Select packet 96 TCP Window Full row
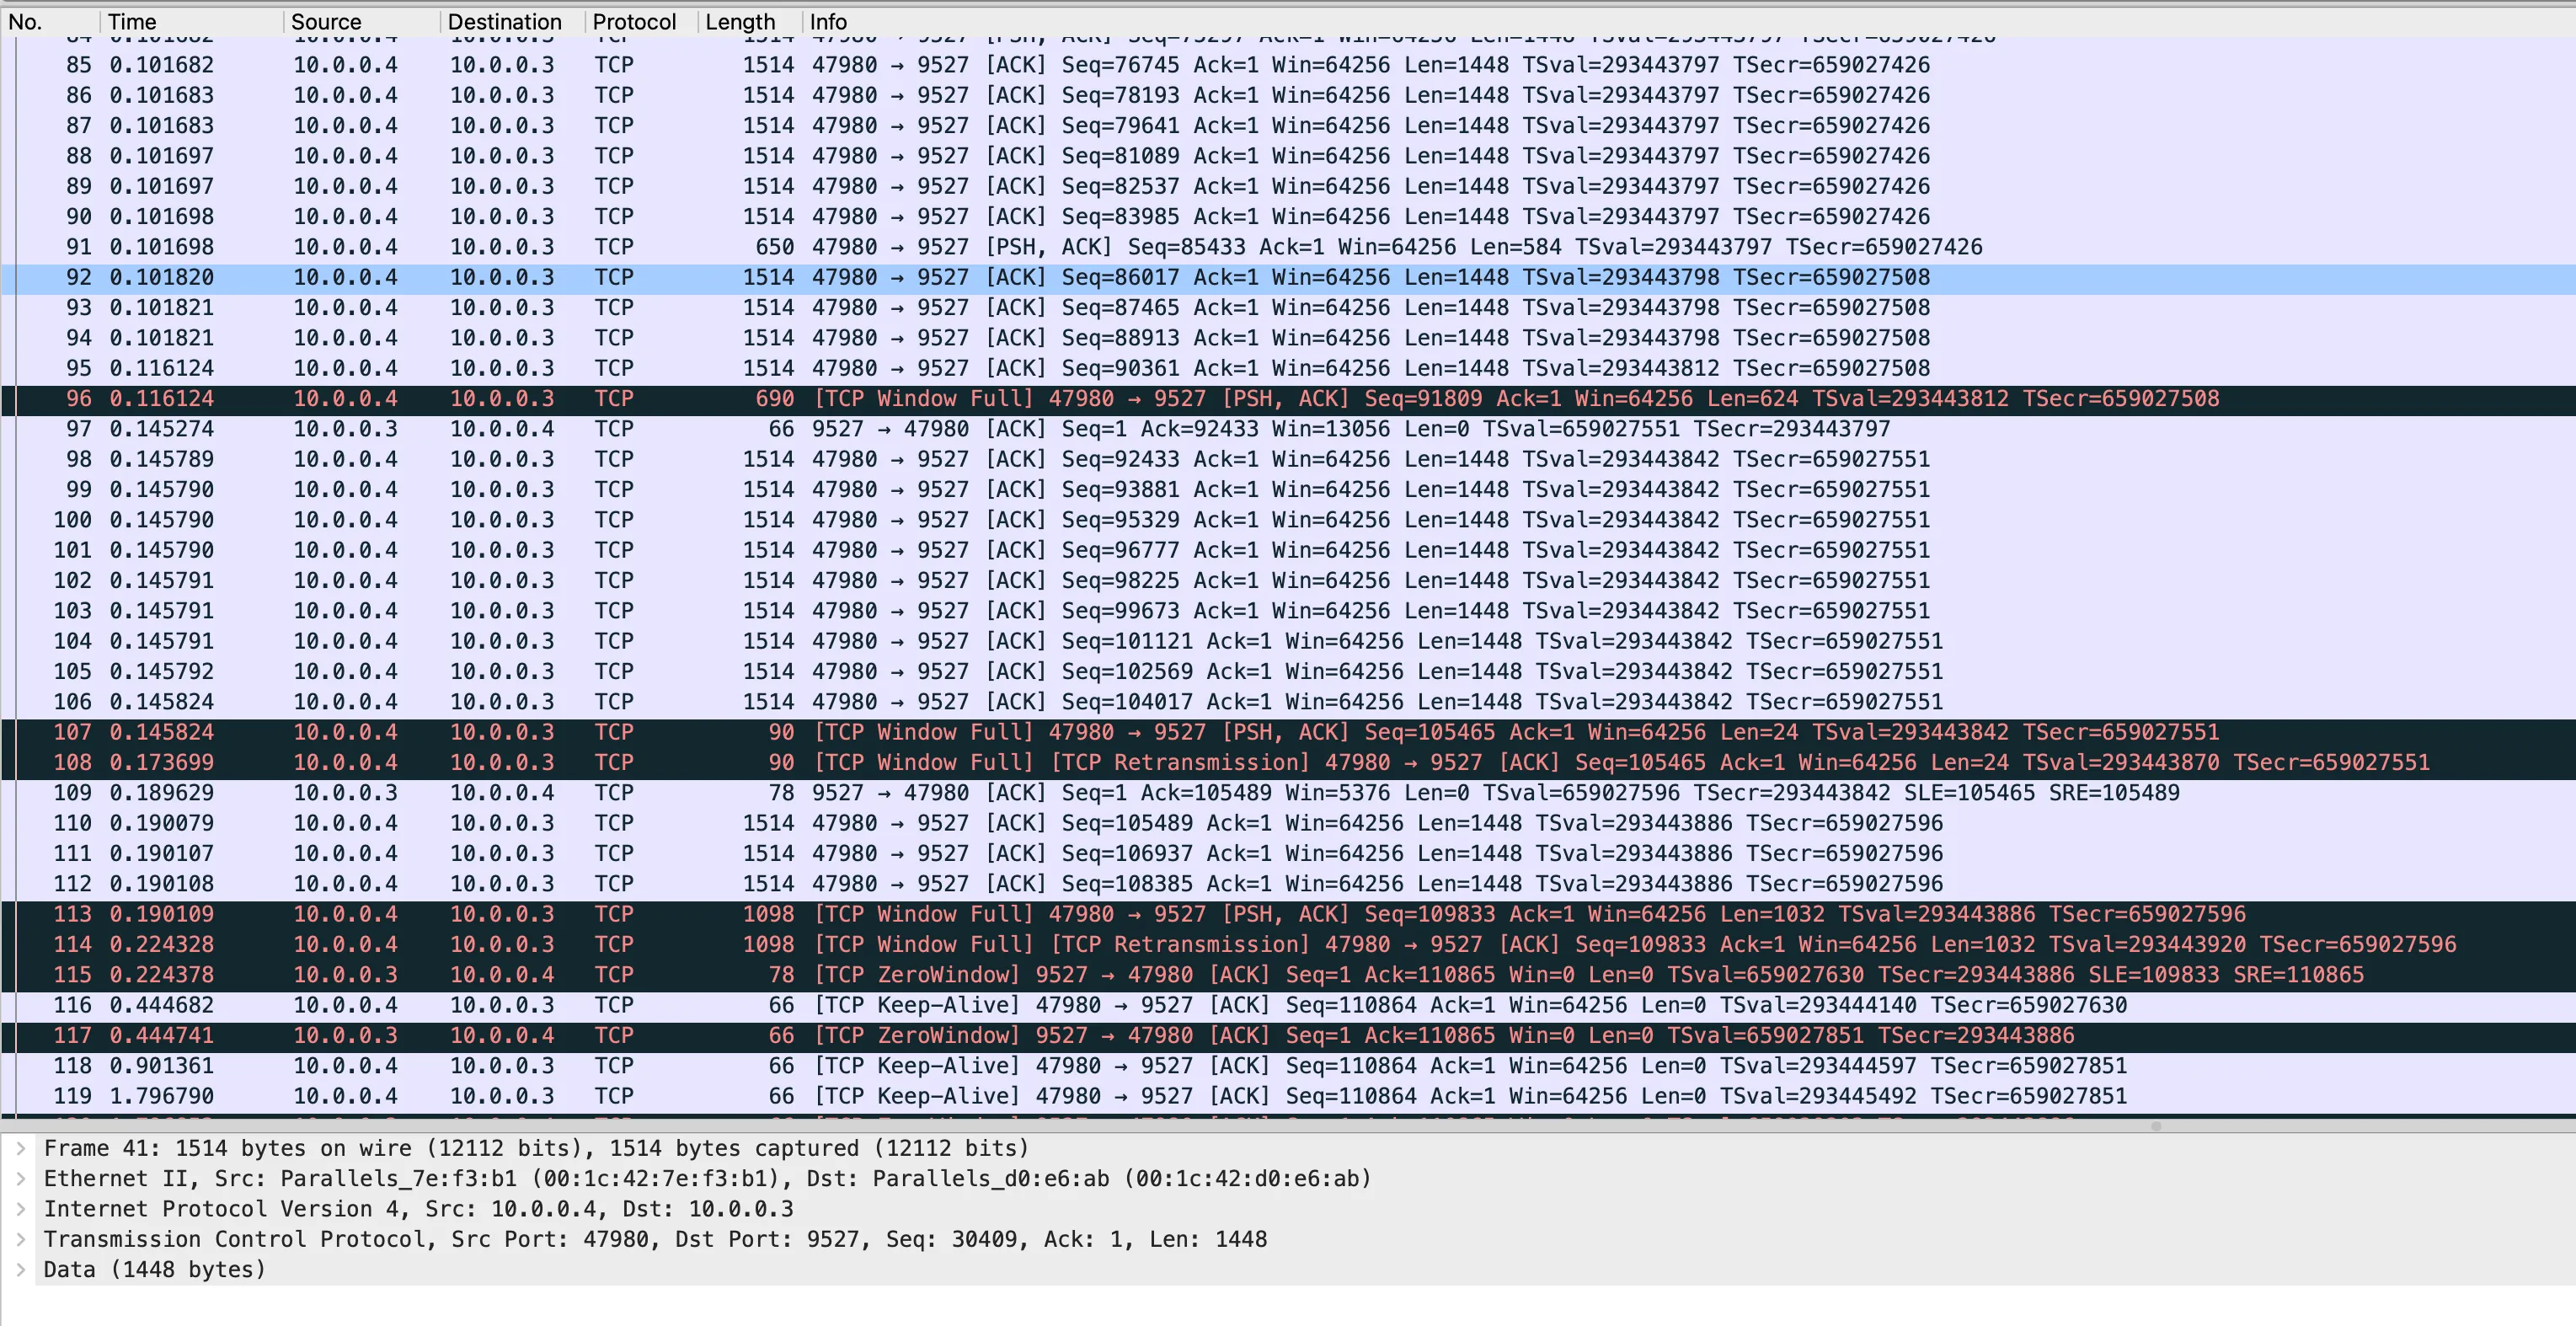The image size is (2576, 1326). [1000, 398]
